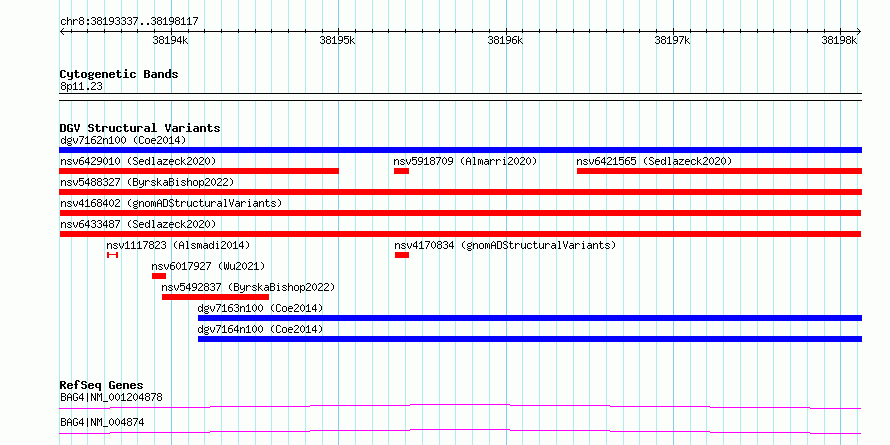Click the 38197k ruler tick label
The height and width of the screenshot is (445, 890).
coord(673,40)
